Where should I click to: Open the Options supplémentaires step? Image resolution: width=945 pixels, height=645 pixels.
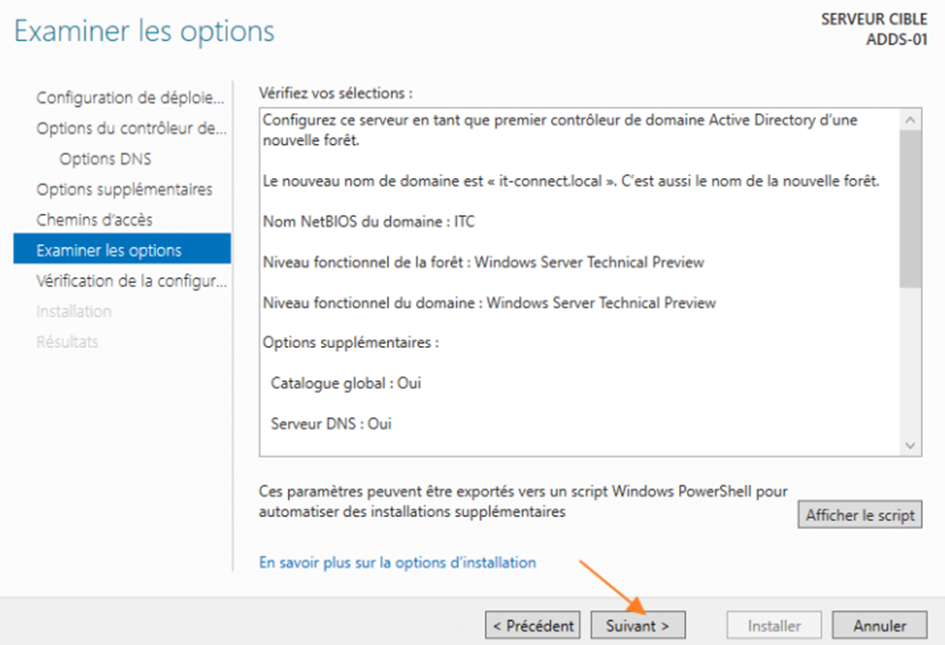(124, 189)
